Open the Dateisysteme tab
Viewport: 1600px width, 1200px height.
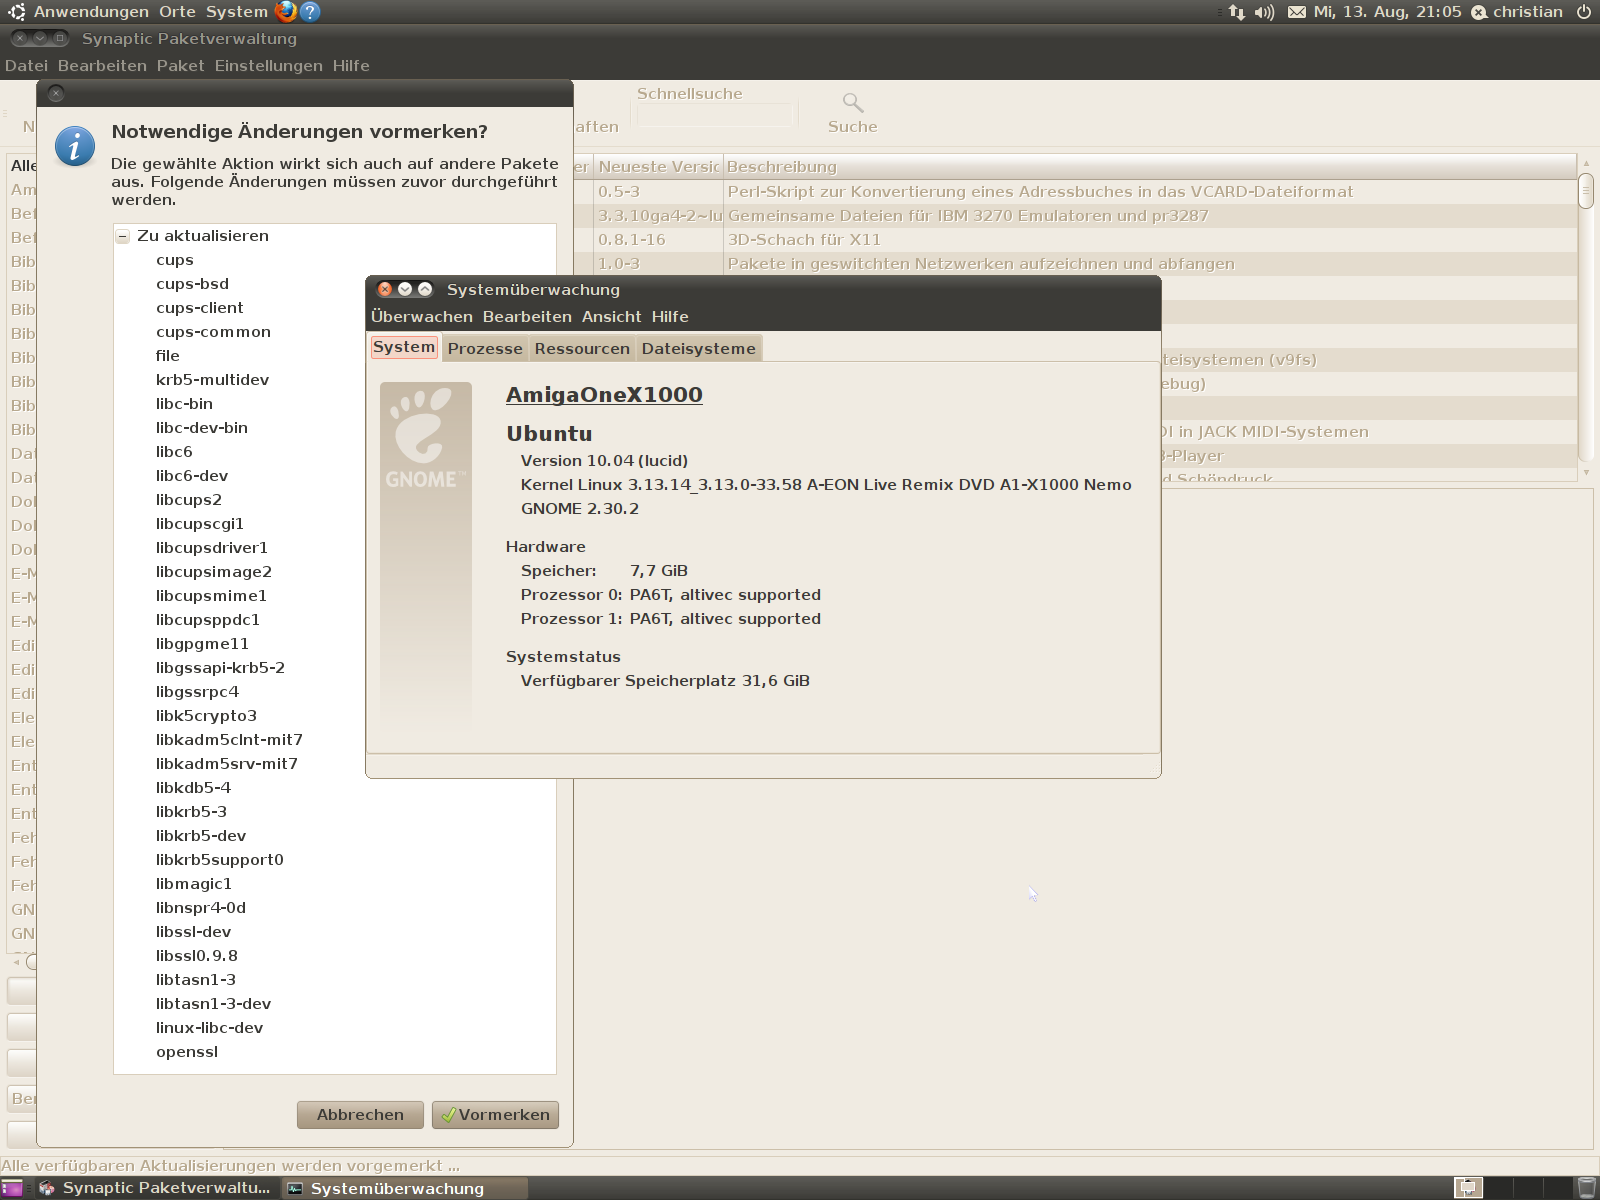coord(698,348)
